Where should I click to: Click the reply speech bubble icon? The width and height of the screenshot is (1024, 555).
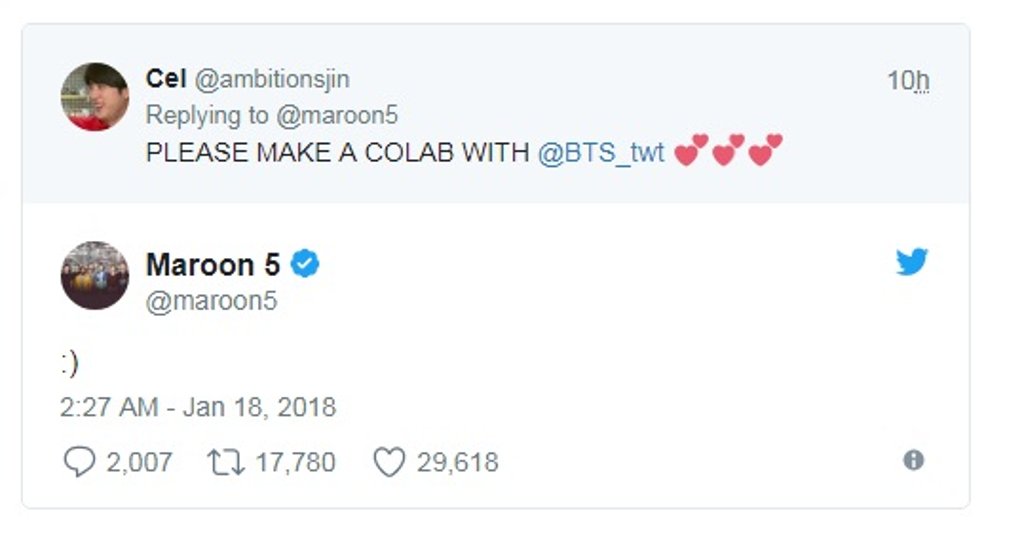pos(77,462)
